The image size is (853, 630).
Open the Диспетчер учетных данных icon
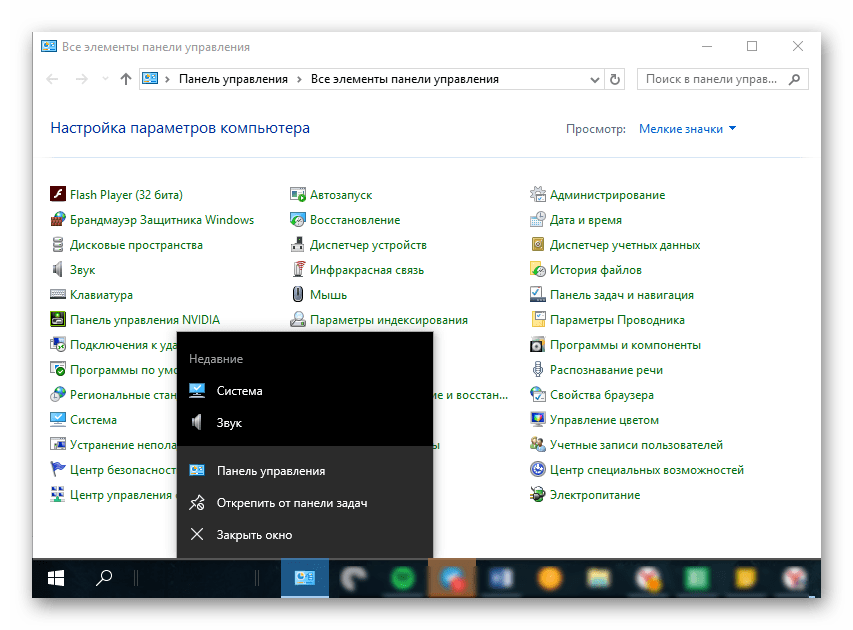tap(537, 244)
